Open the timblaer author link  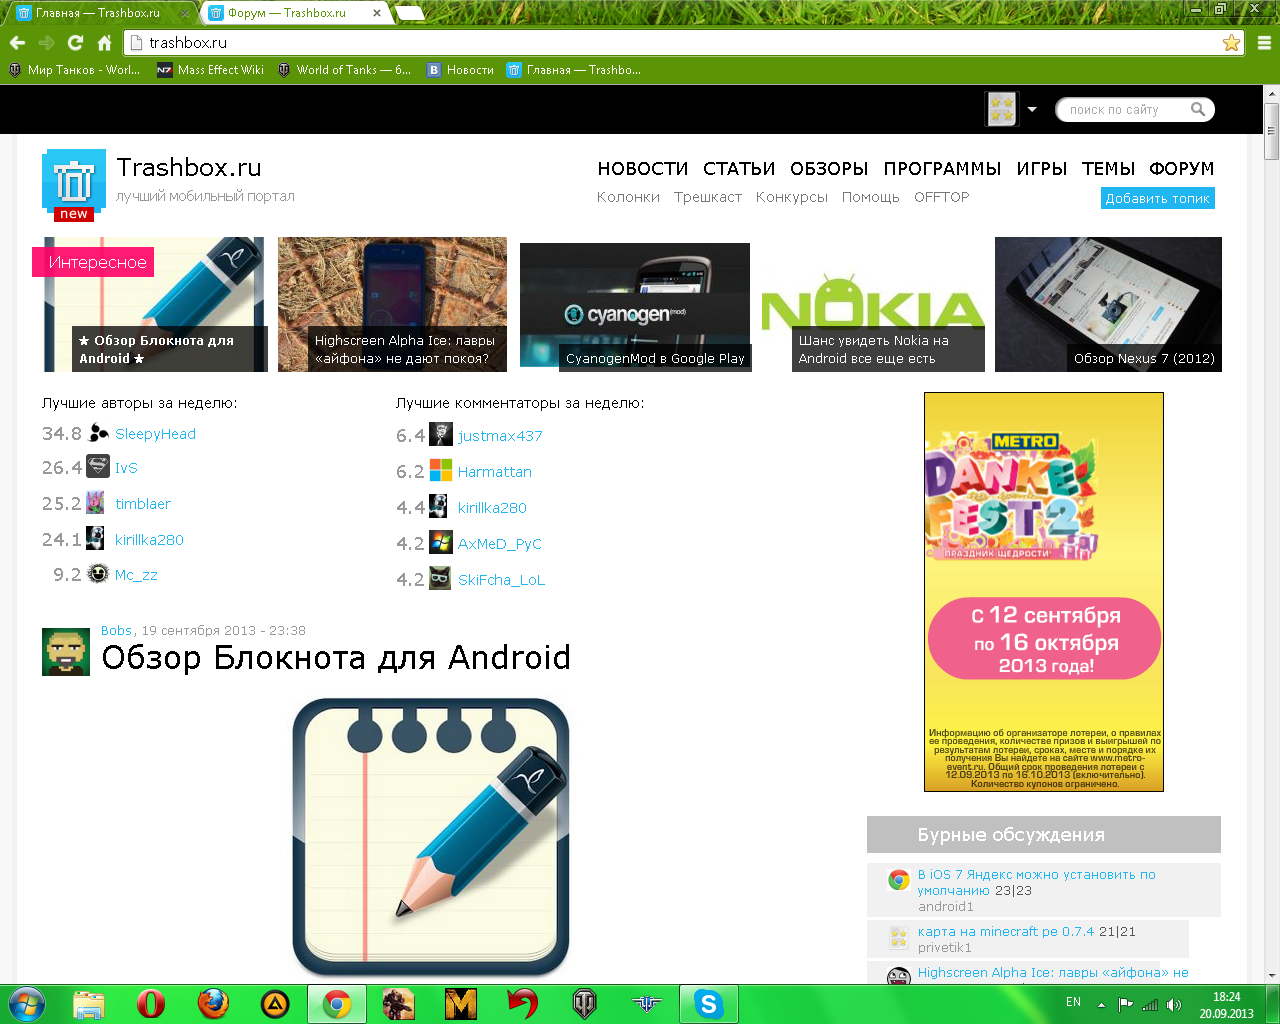click(x=143, y=504)
